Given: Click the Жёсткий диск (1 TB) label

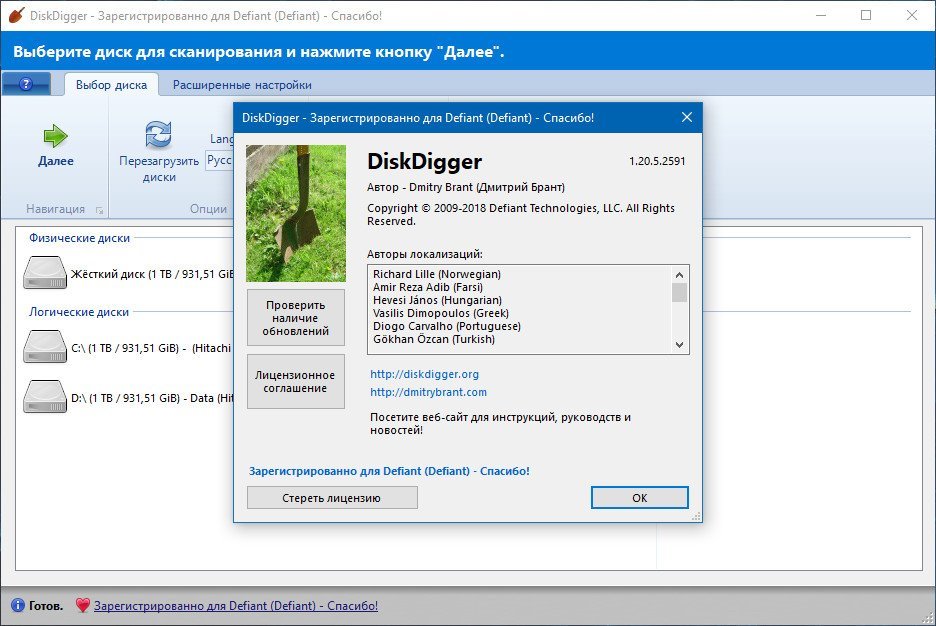Looking at the screenshot, I should point(152,274).
